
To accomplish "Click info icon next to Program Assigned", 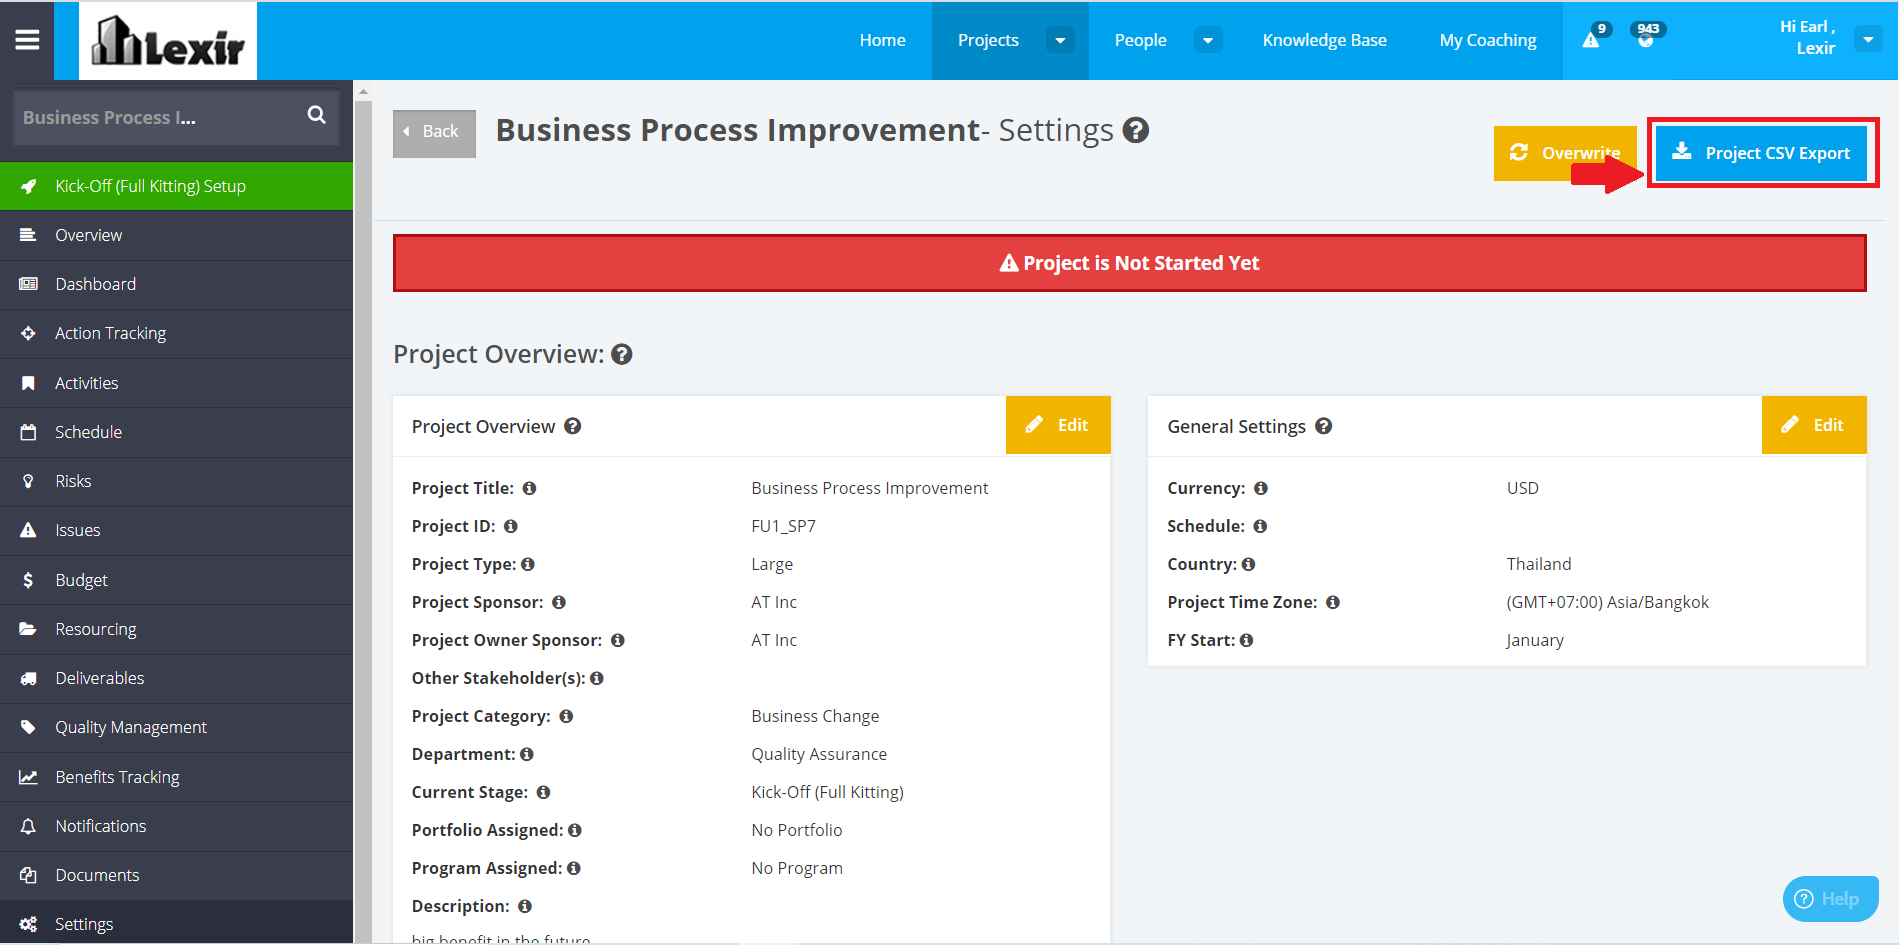I will click(574, 868).
